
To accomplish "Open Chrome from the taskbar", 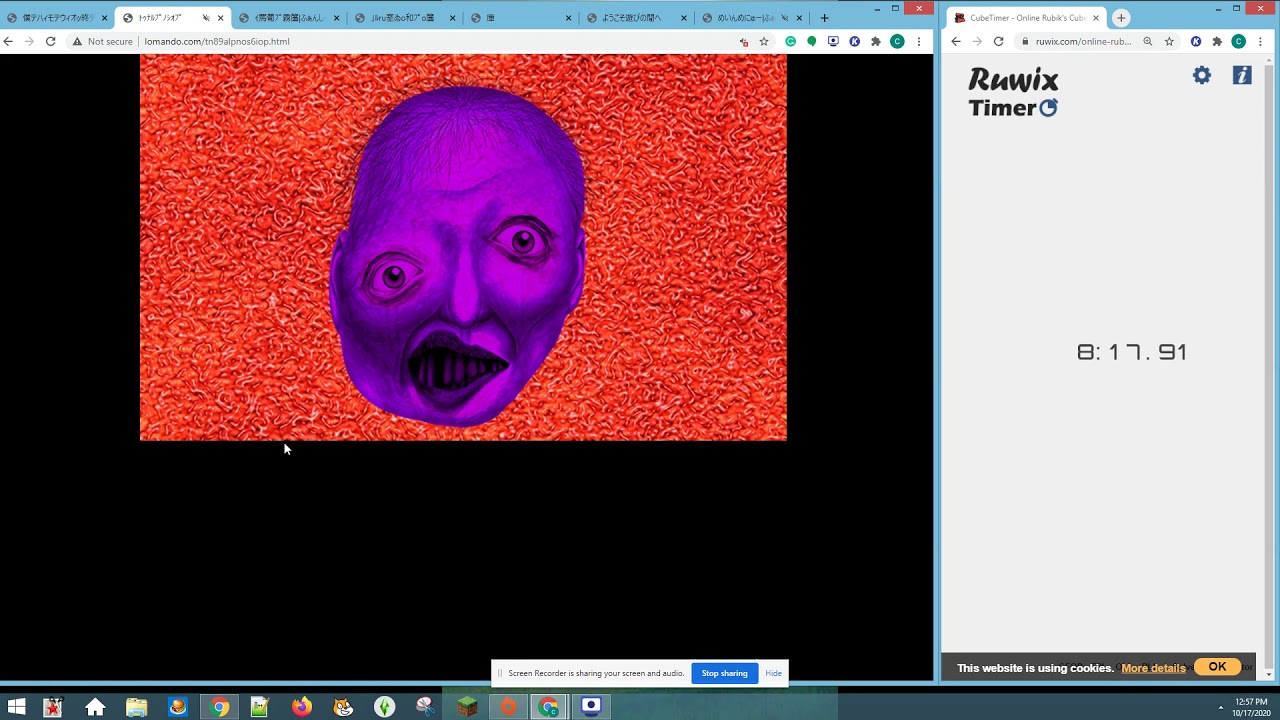I will pos(219,707).
